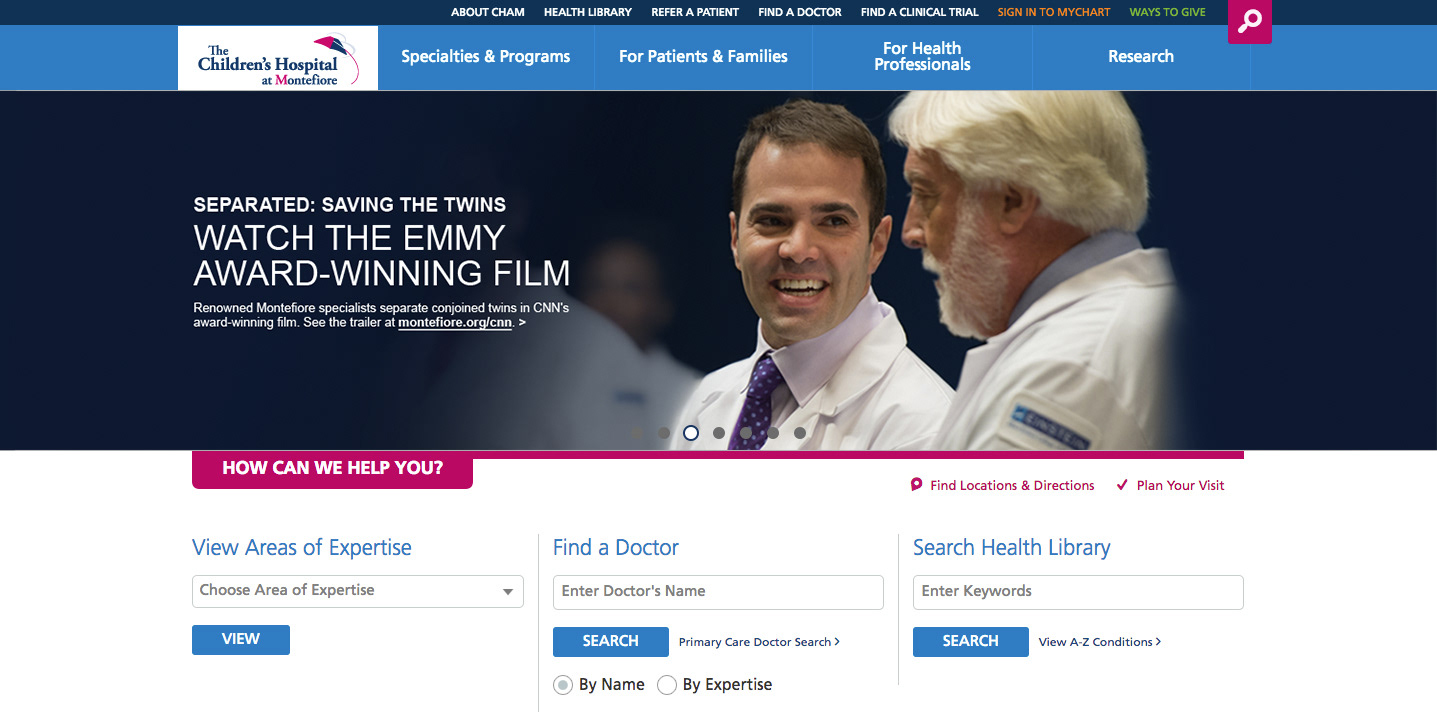Click the View Areas of Expertise heading

tap(302, 548)
